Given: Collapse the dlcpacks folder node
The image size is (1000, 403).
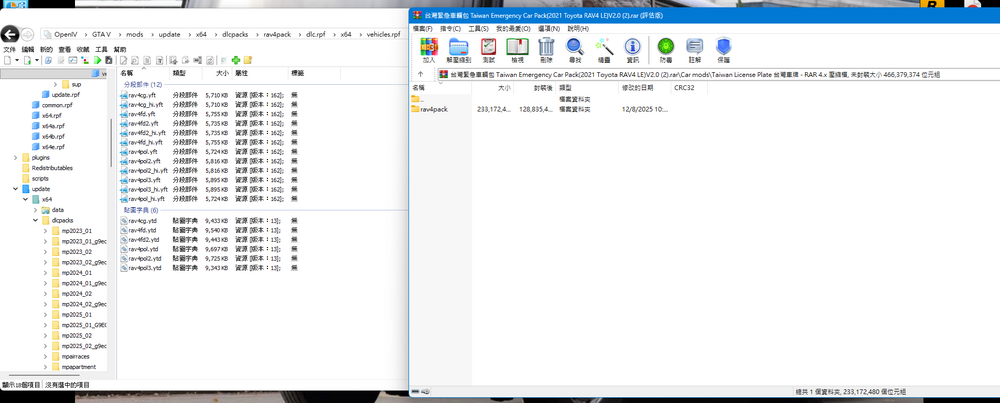Looking at the screenshot, I should tap(36, 220).
